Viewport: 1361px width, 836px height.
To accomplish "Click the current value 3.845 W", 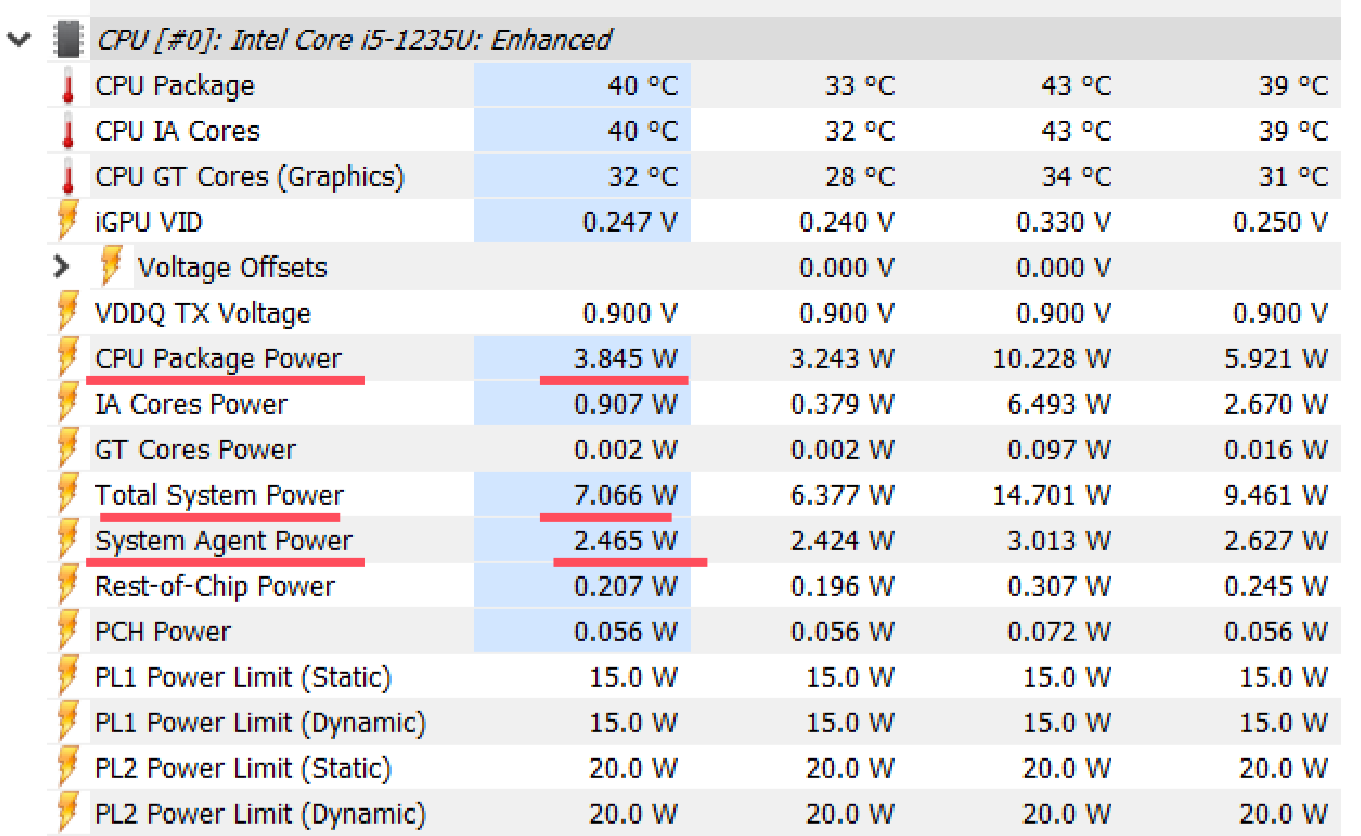I will tap(626, 359).
